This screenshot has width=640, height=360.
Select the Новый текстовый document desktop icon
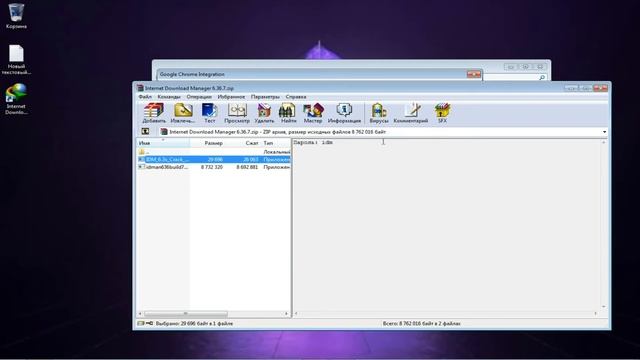[16, 60]
